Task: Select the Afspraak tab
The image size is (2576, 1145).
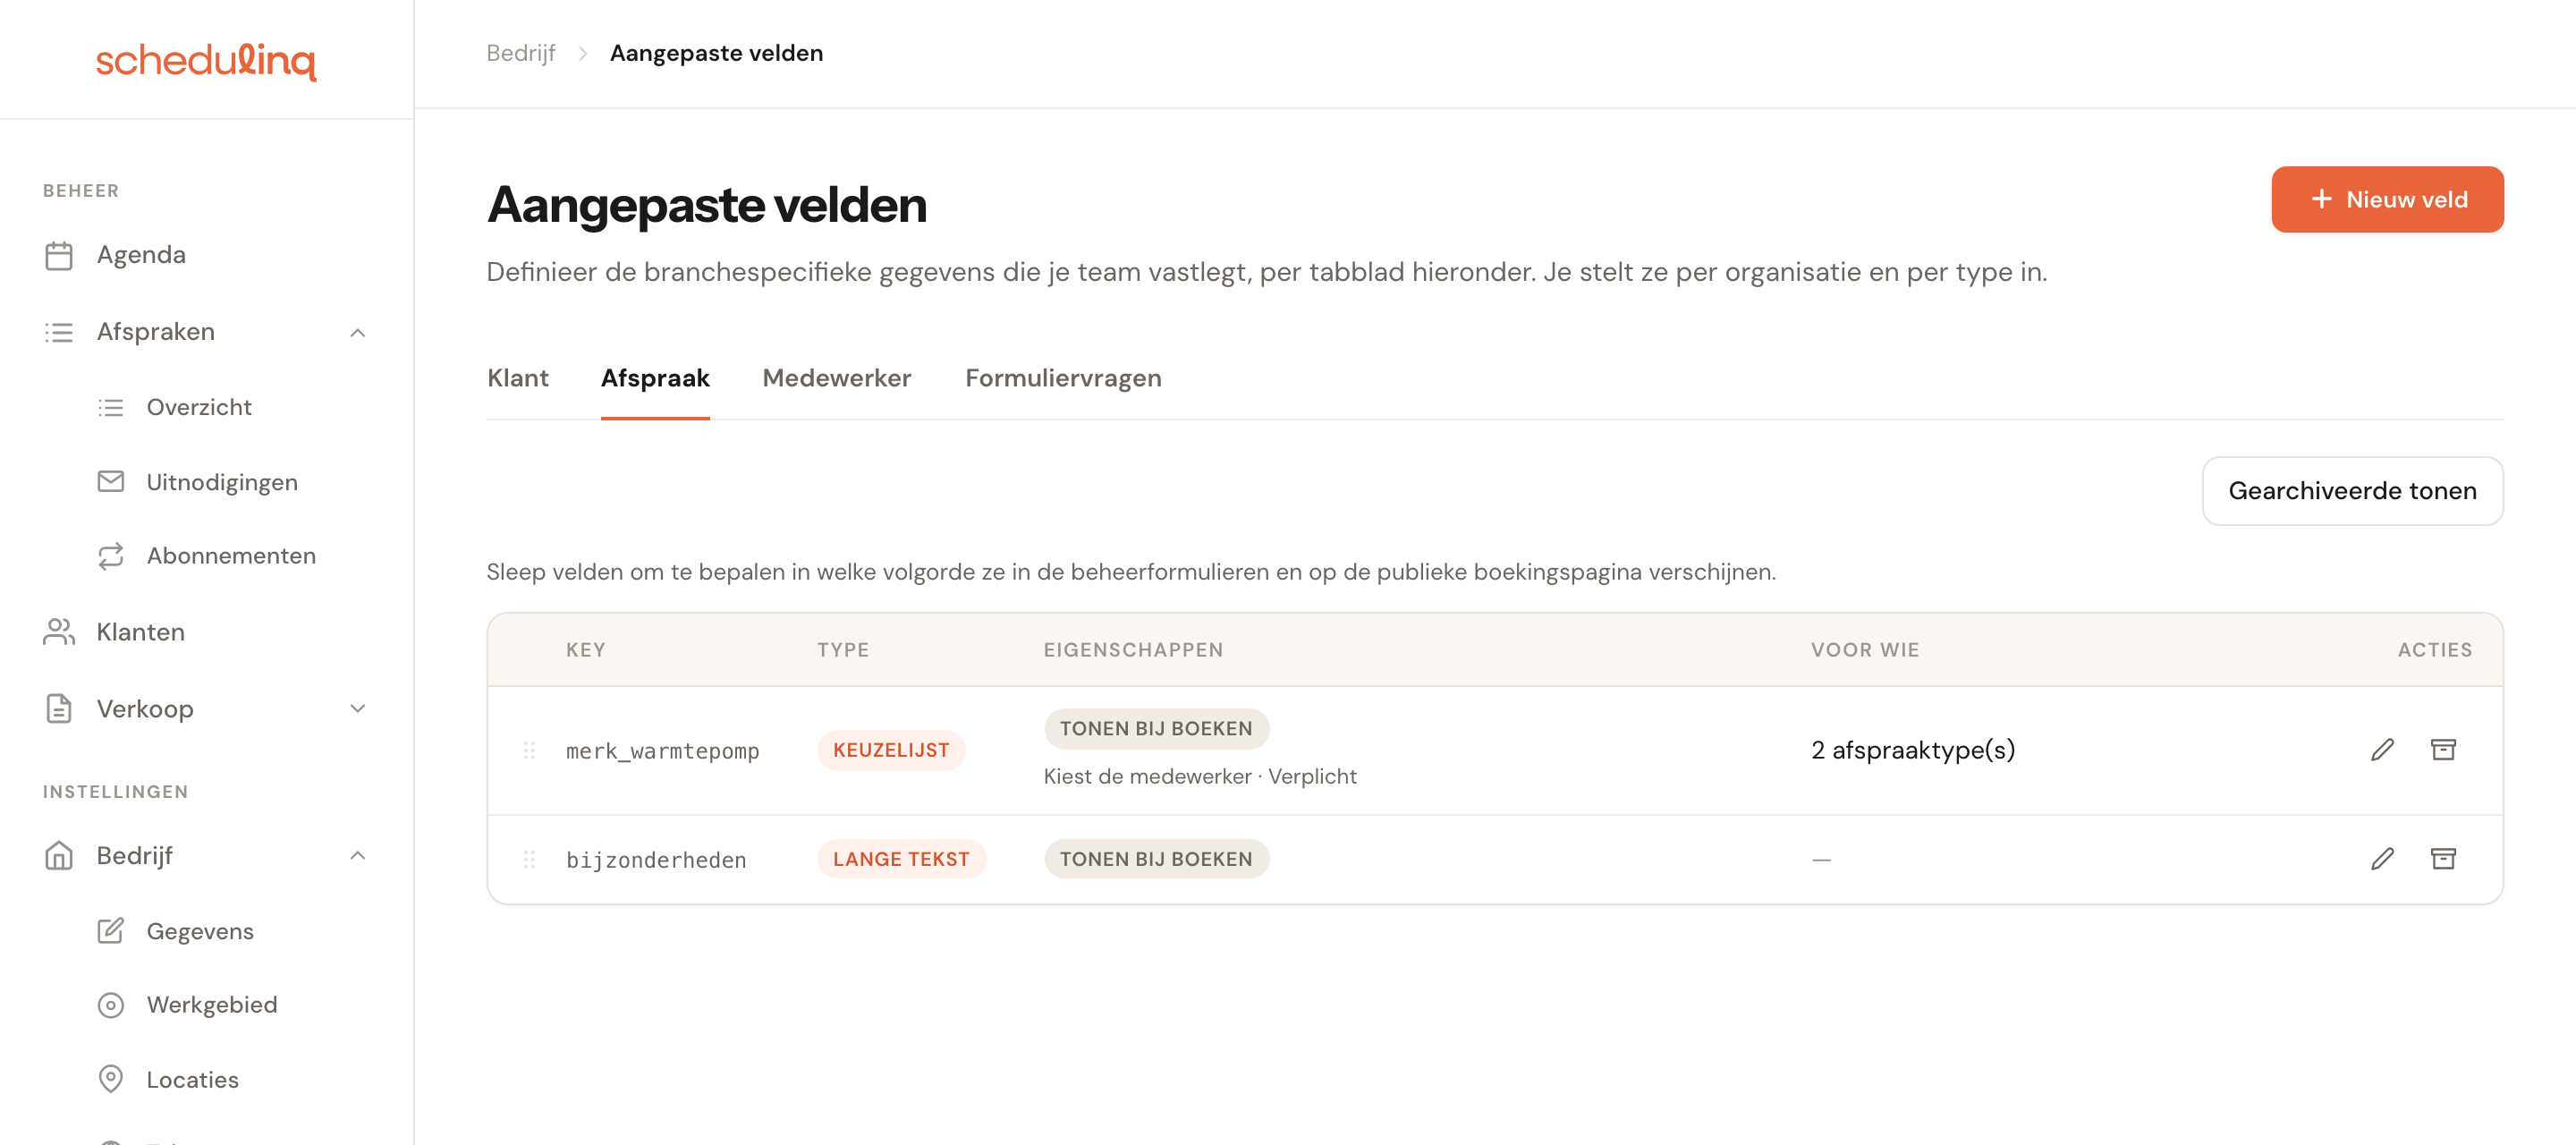Action: click(655, 378)
